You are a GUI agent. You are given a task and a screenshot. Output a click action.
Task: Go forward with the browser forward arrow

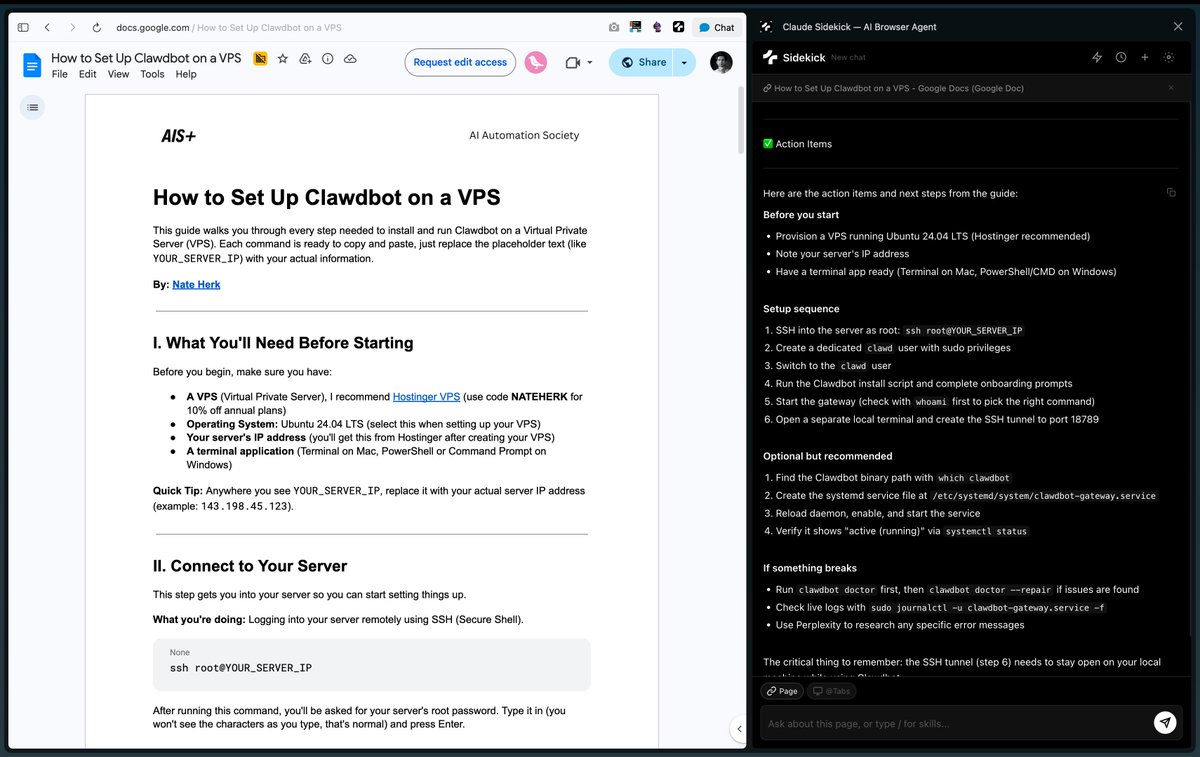coord(72,28)
